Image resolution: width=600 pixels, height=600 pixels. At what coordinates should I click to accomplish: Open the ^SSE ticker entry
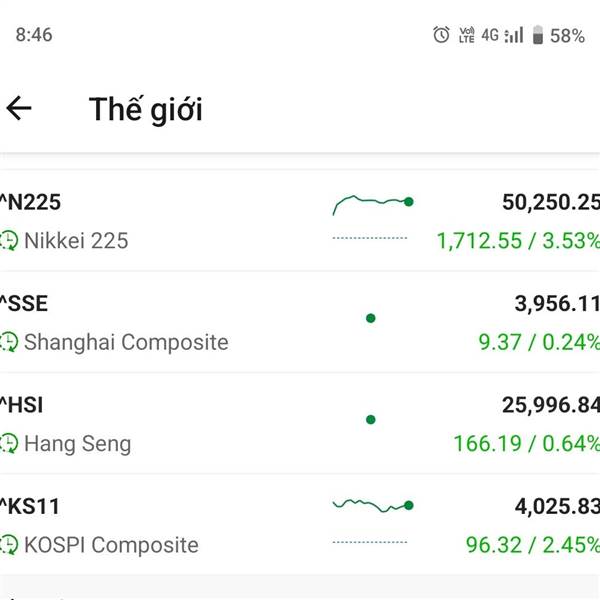[x=25, y=304]
